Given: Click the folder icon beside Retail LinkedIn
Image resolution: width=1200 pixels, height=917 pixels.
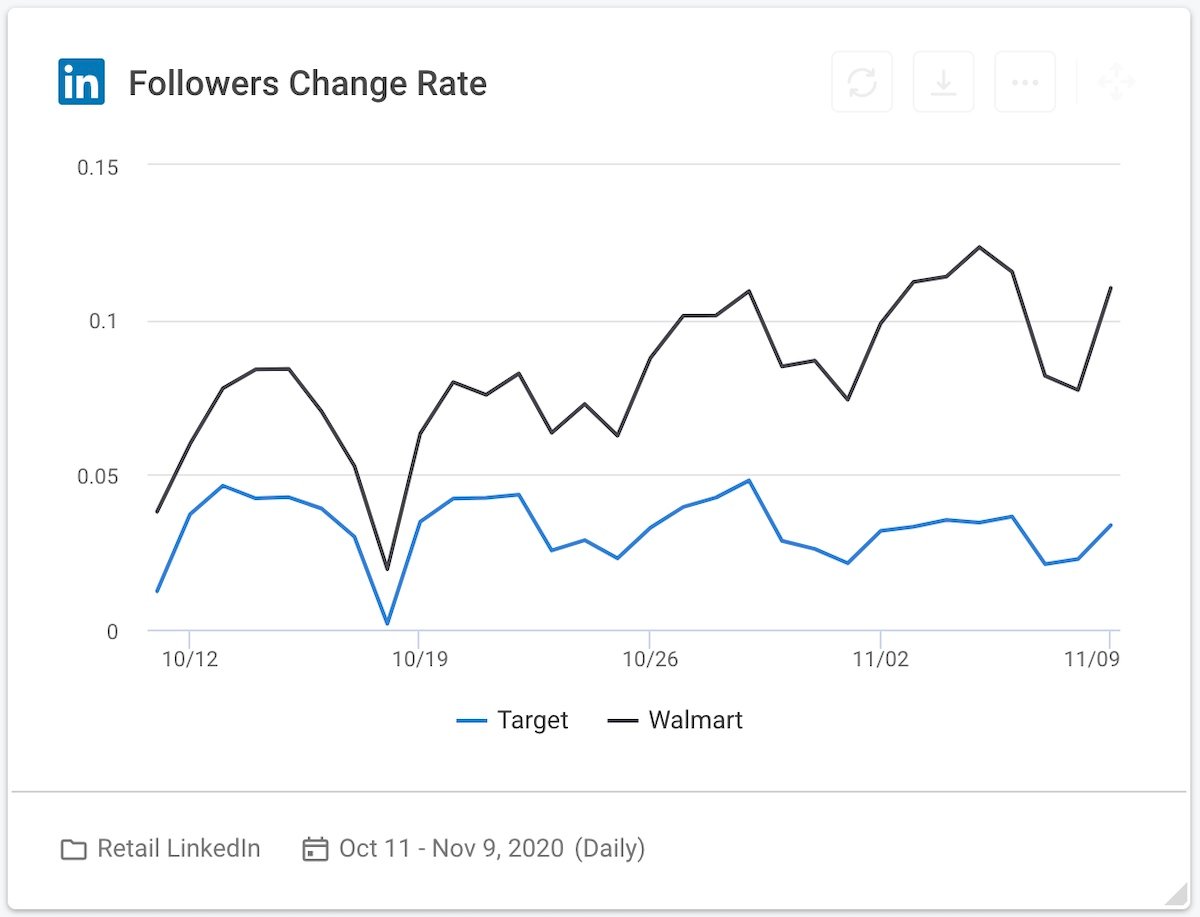Looking at the screenshot, I should [73, 850].
